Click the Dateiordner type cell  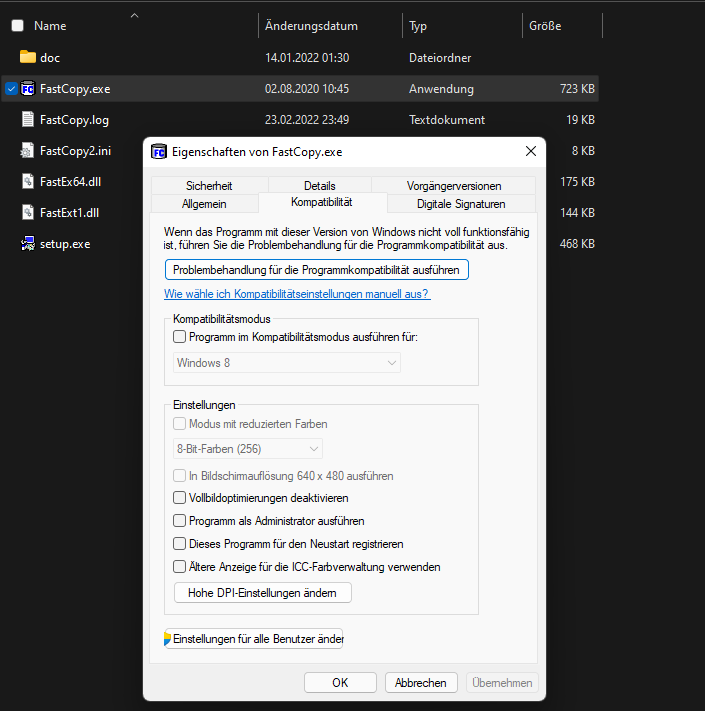tap(440, 58)
